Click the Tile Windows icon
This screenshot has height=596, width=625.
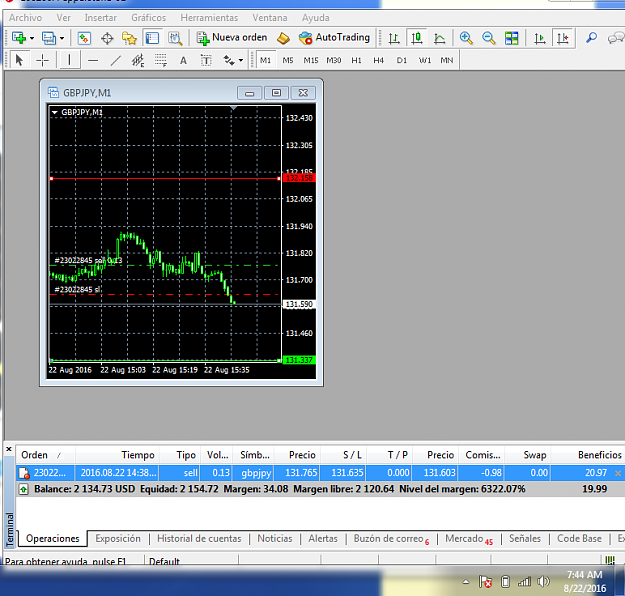(x=511, y=38)
